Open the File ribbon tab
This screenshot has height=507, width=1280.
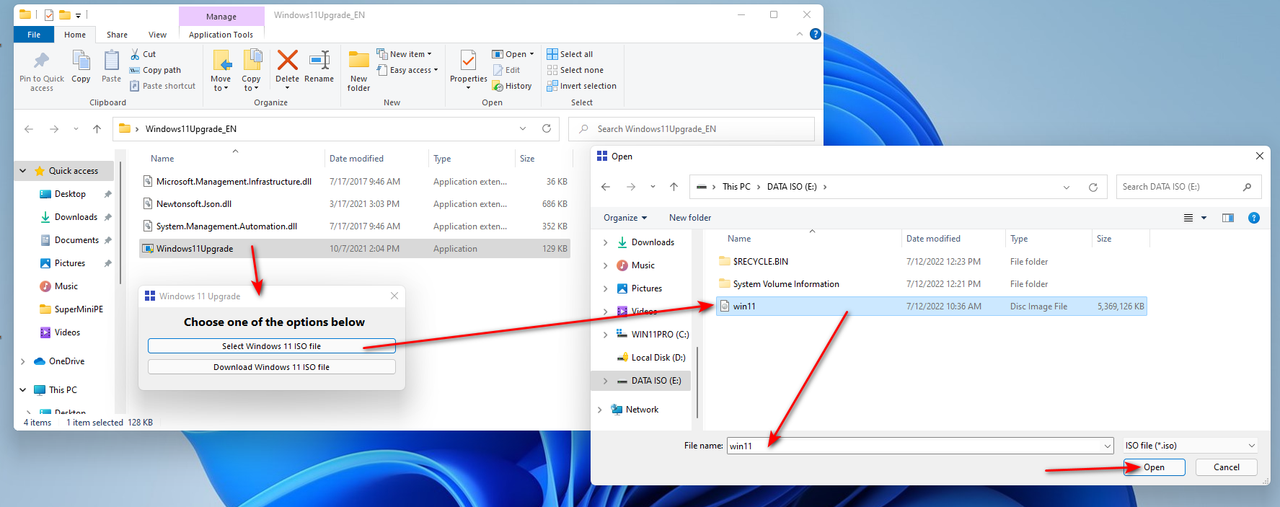pos(34,34)
